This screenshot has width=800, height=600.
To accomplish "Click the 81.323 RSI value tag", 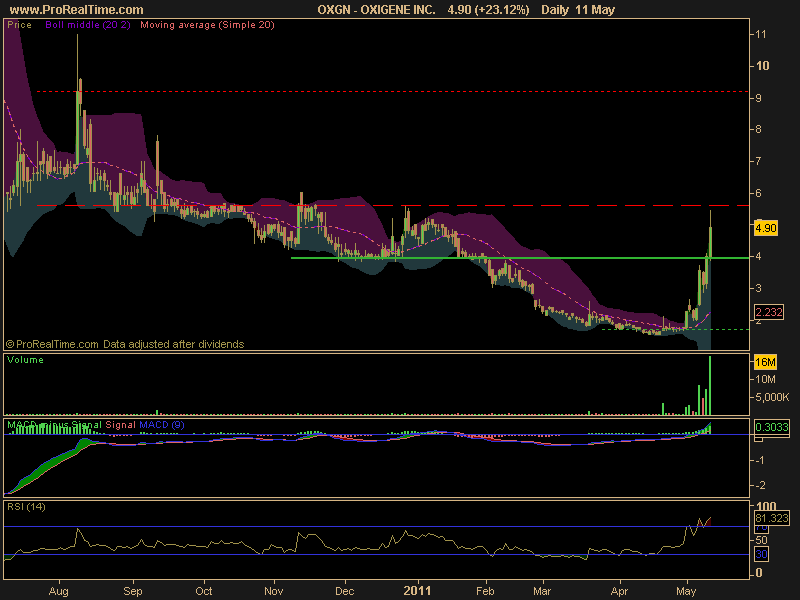I will 772,518.
